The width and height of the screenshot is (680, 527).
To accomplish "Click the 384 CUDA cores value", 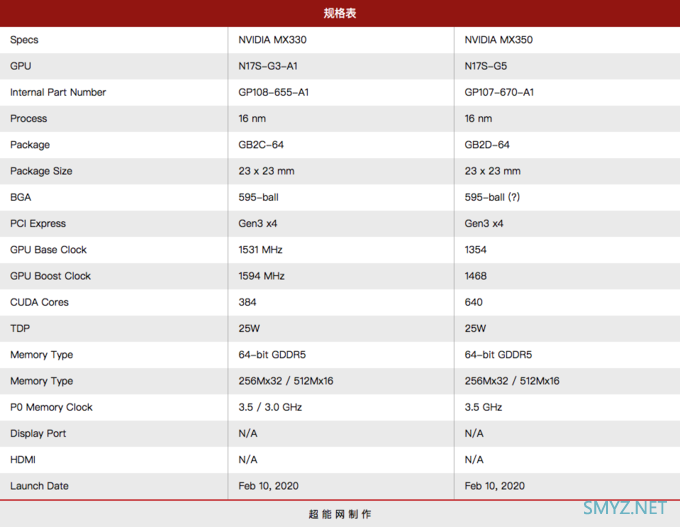I will click(247, 302).
